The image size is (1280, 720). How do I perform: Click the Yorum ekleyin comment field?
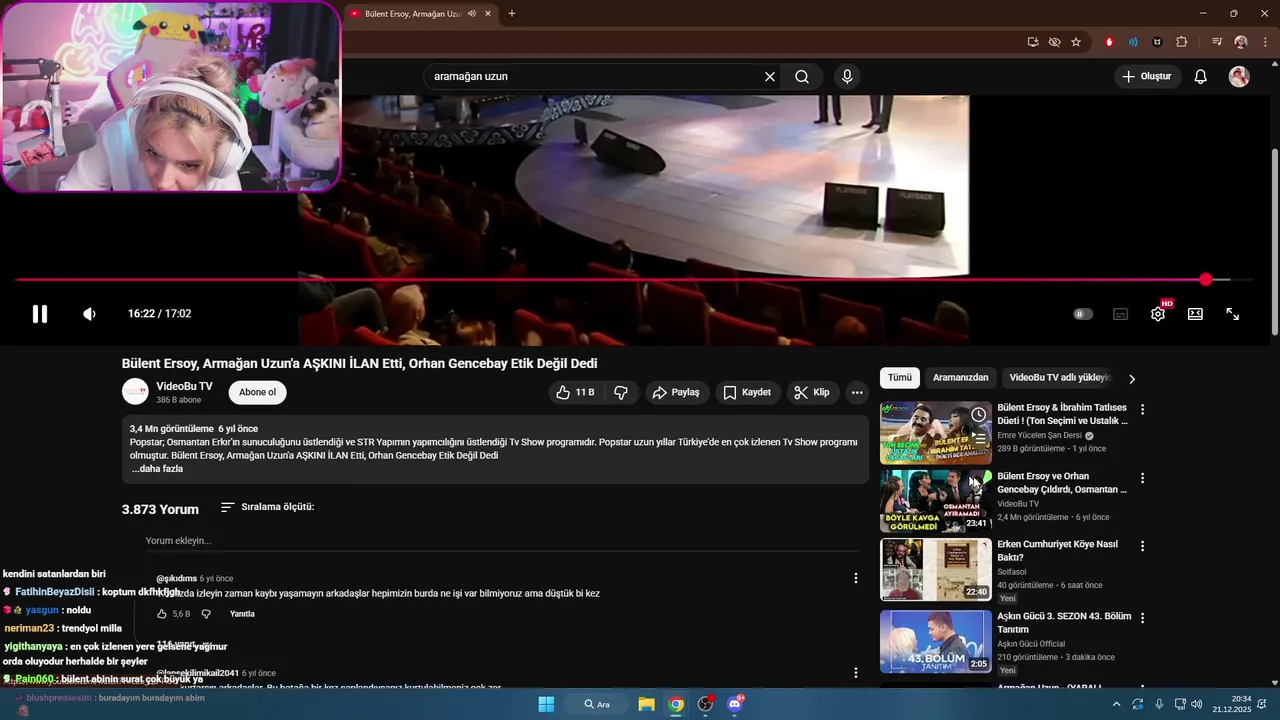502,541
